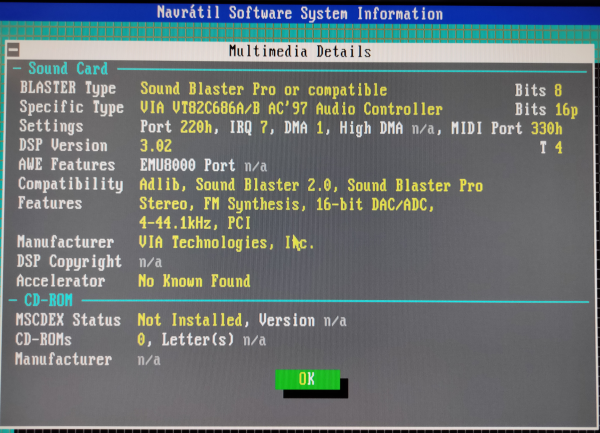The height and width of the screenshot is (433, 600).
Task: Click the CD-ROMs label
Action: click(43, 339)
